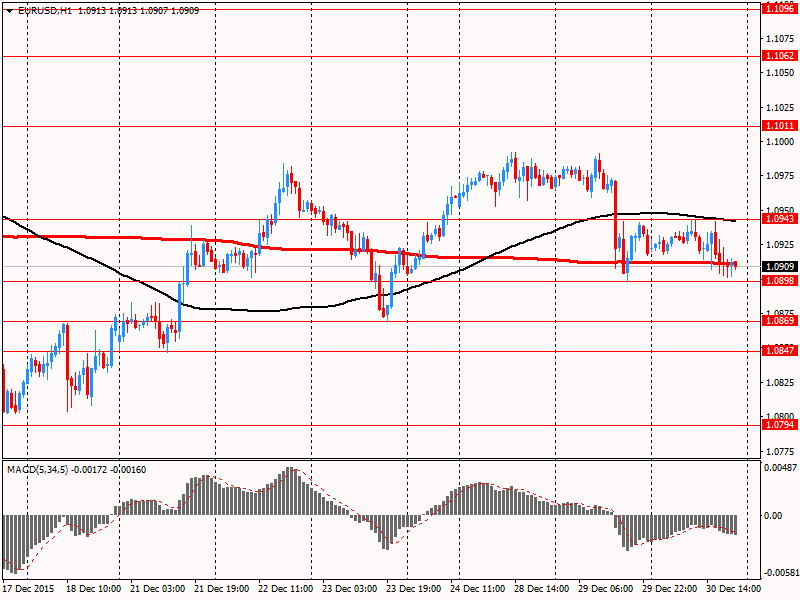
Task: Select the 1.0869 support level label
Action: [x=780, y=320]
